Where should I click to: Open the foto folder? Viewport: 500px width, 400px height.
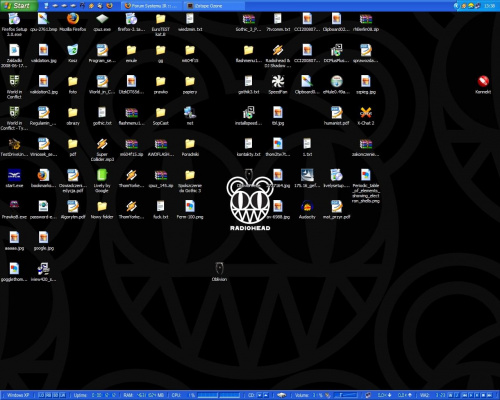(73, 85)
